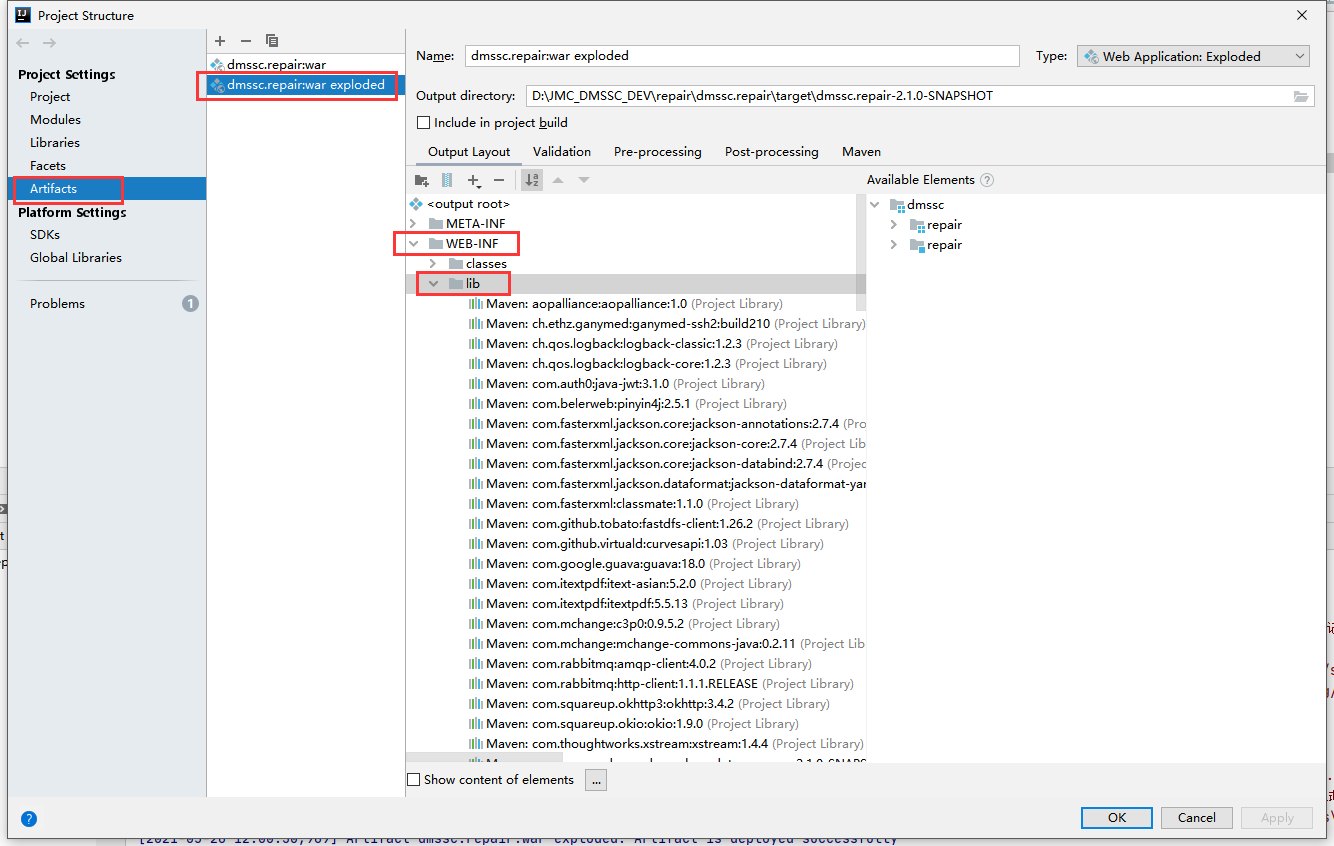Open SDKs under Platform Settings
Viewport: 1334px width, 846px height.
[45, 235]
